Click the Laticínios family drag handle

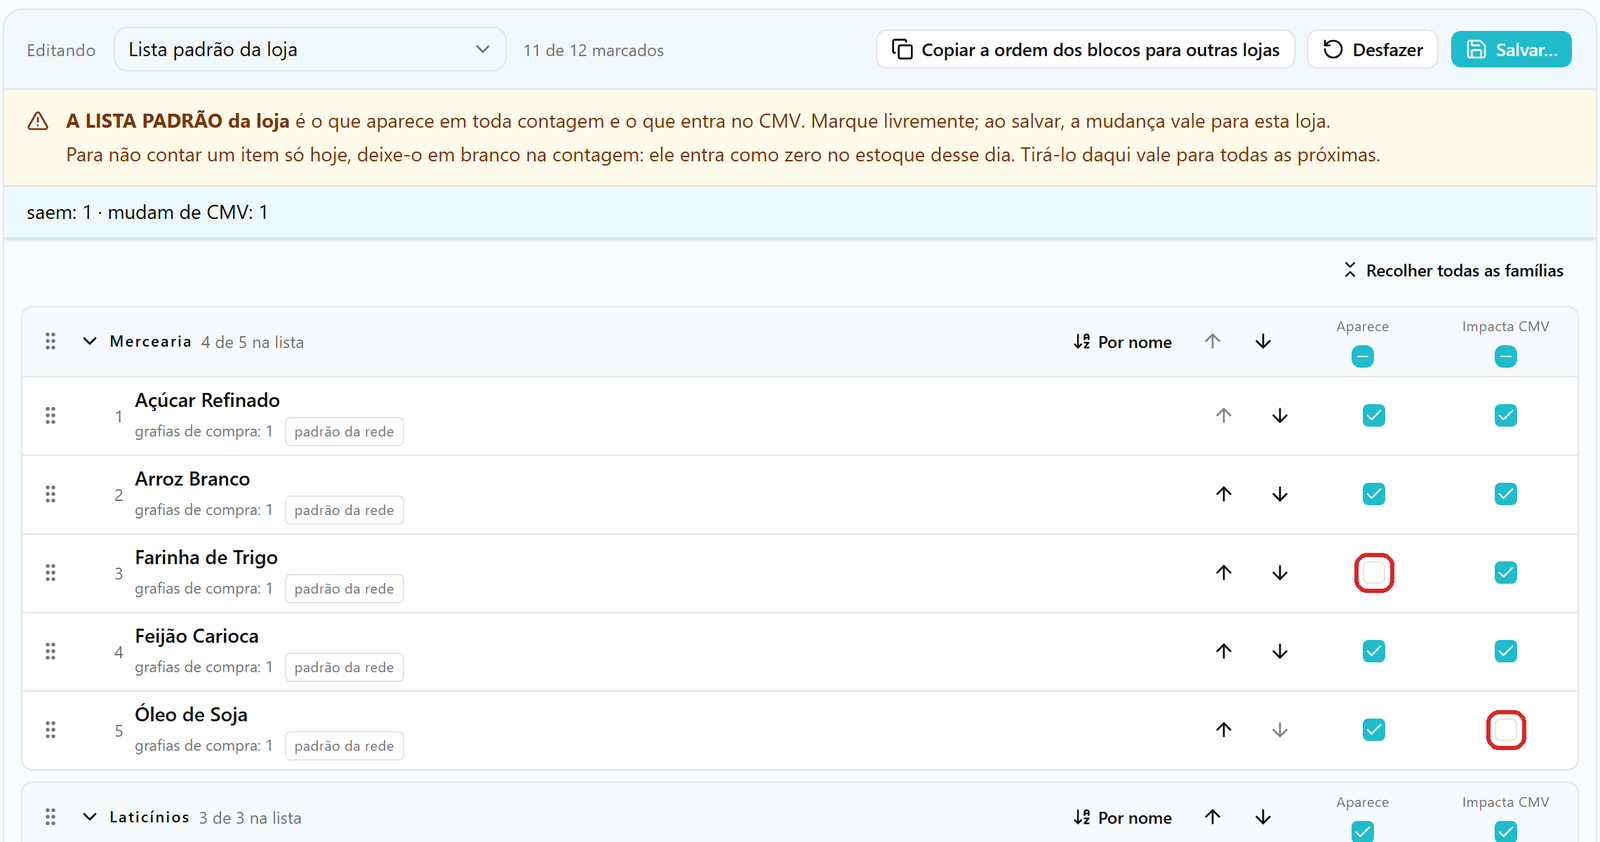50,817
